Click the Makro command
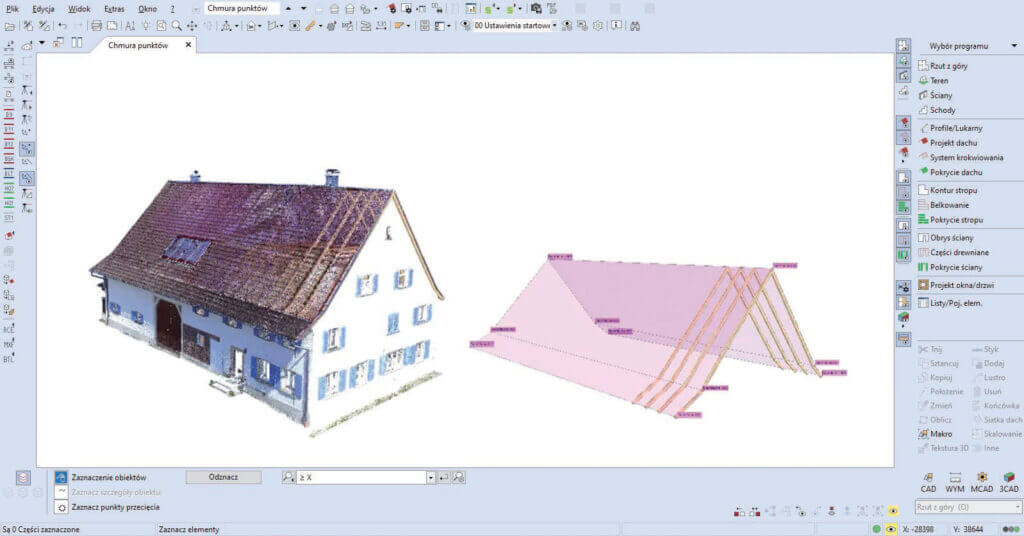 [x=935, y=434]
